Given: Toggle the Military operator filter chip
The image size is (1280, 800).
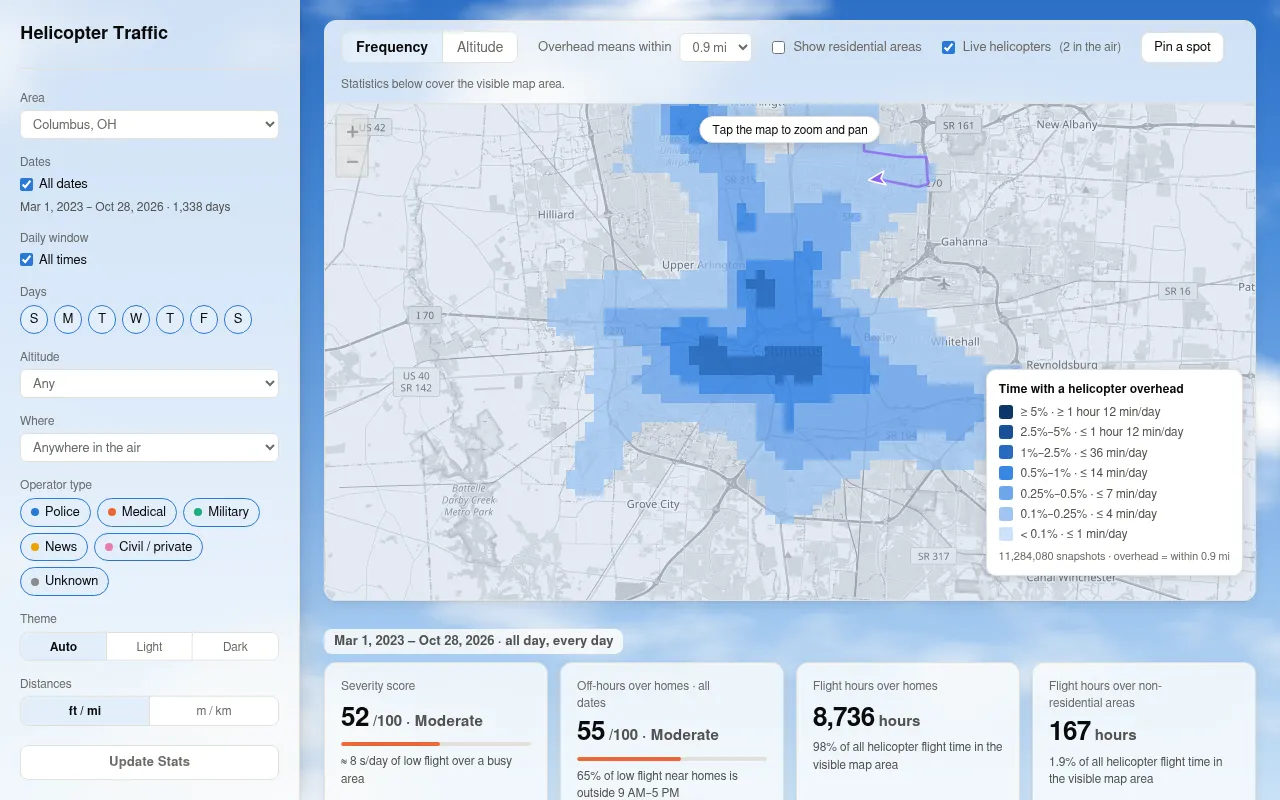Looking at the screenshot, I should 221,512.
